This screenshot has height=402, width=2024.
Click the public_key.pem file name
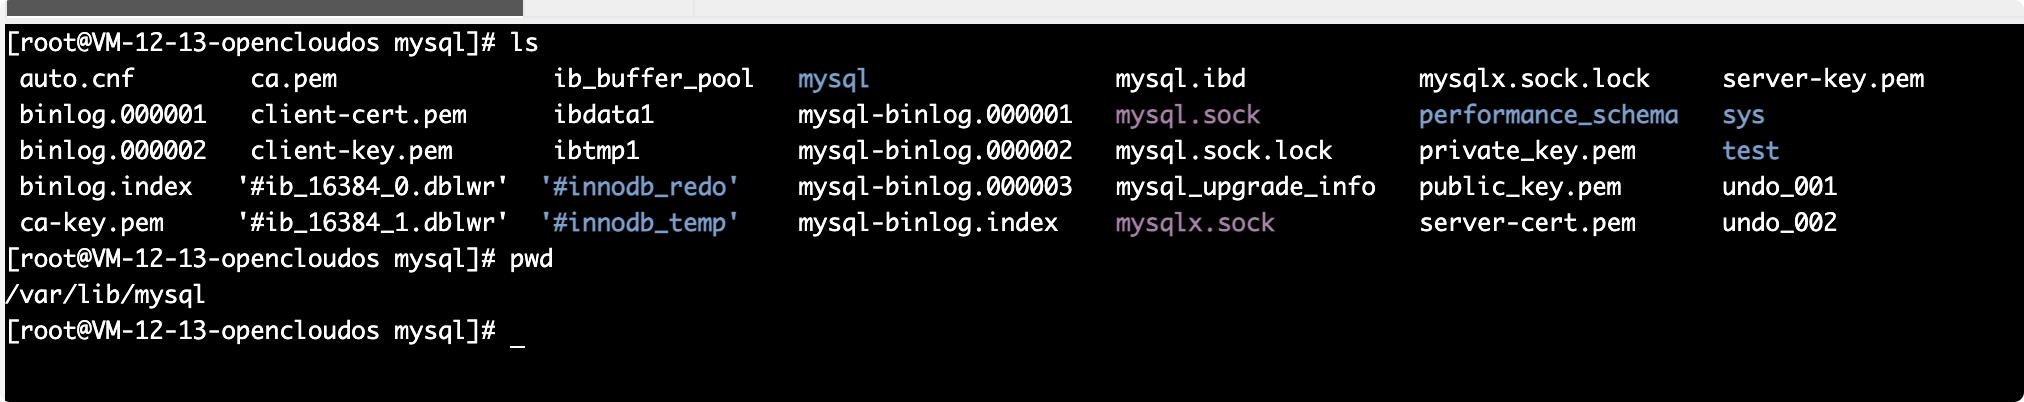[x=1519, y=187]
